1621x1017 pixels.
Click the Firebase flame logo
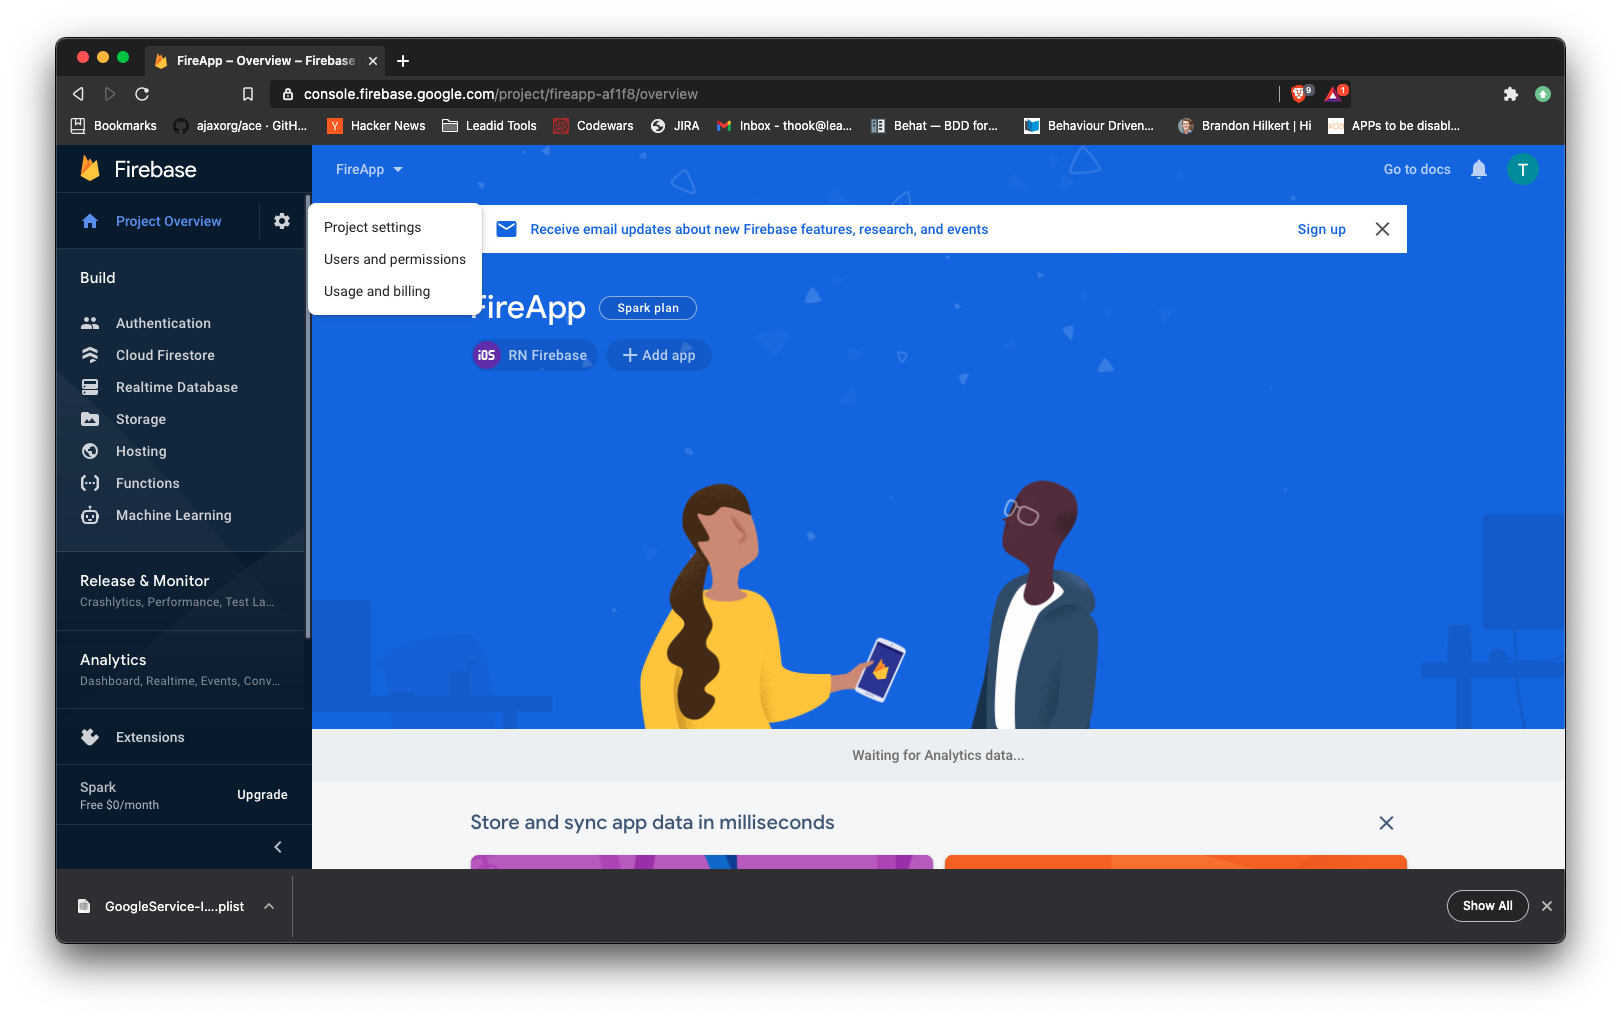pos(90,168)
